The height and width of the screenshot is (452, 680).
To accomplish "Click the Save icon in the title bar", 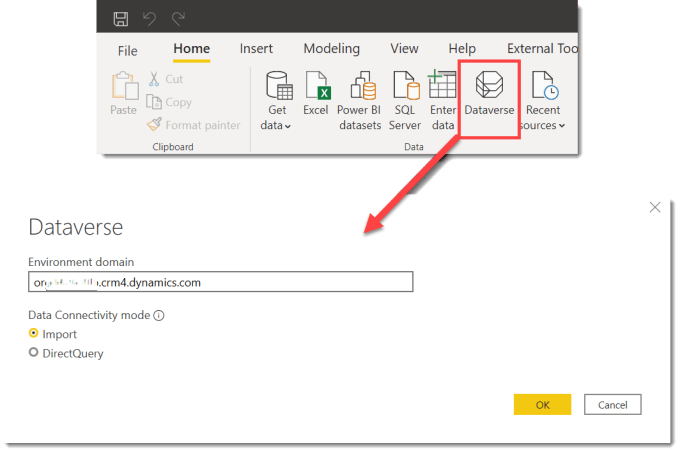I will coord(121,19).
